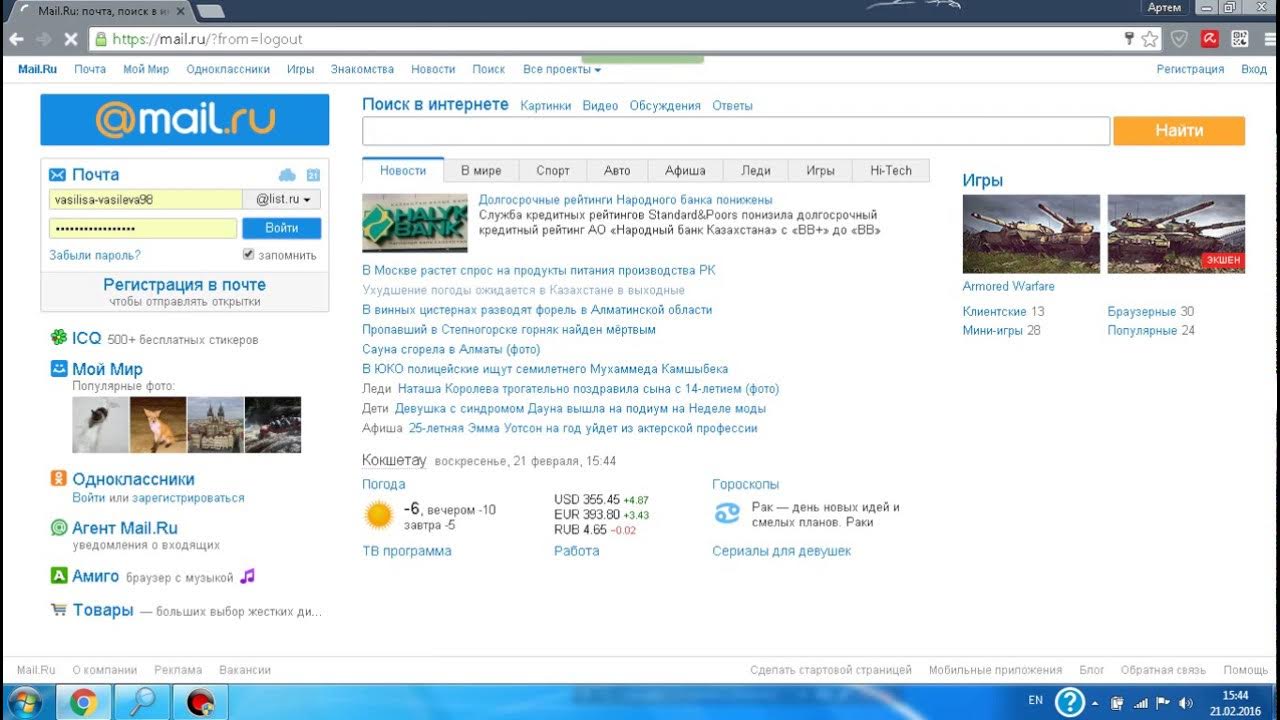Select the Новости news tab
The width and height of the screenshot is (1280, 720).
(403, 170)
